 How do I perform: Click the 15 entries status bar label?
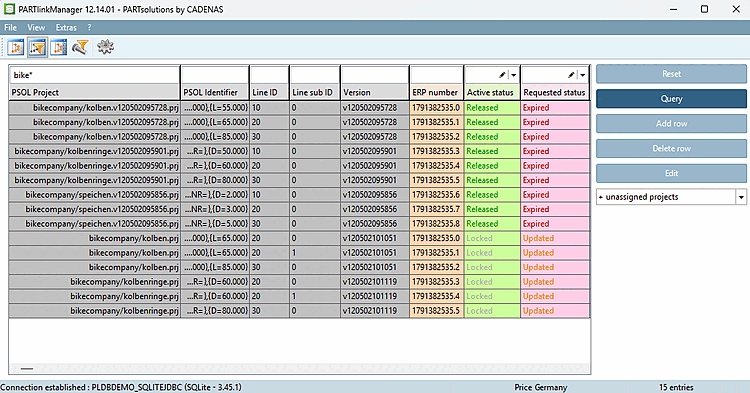[x=676, y=387]
